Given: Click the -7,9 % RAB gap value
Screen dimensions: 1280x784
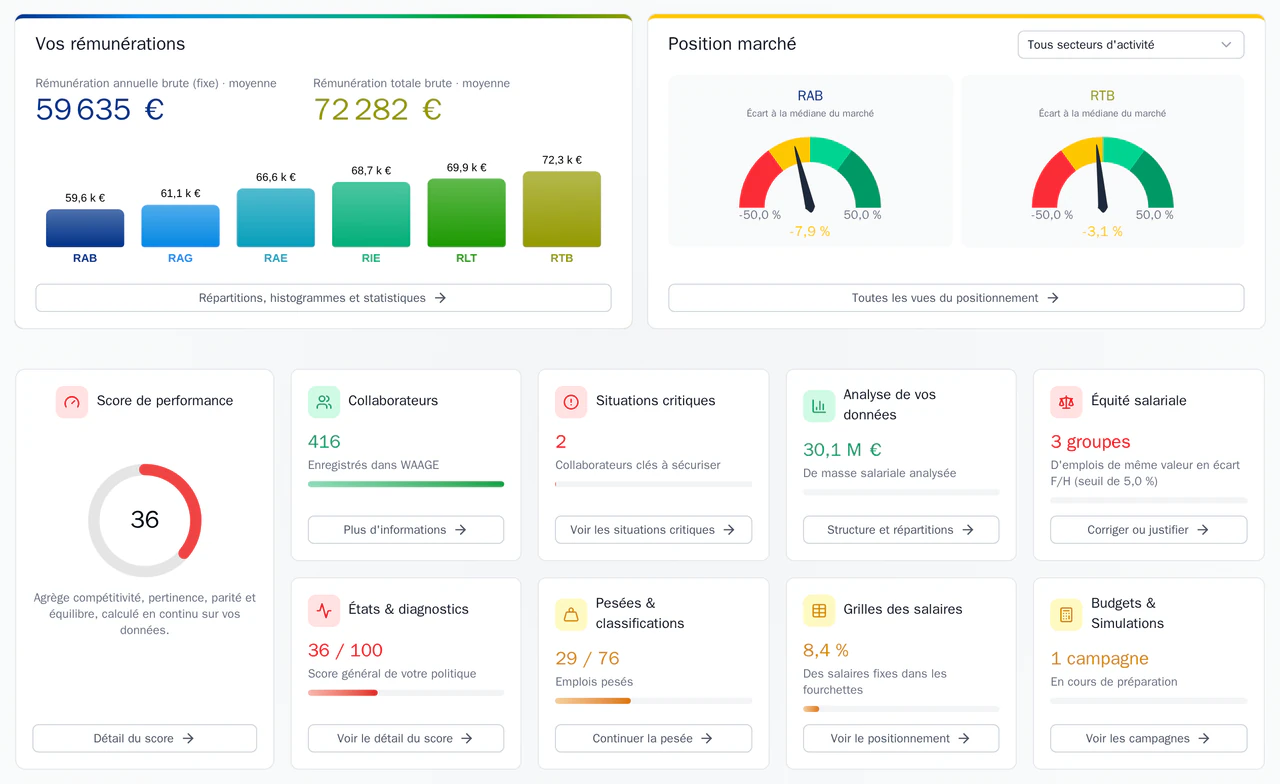Looking at the screenshot, I should 810,232.
